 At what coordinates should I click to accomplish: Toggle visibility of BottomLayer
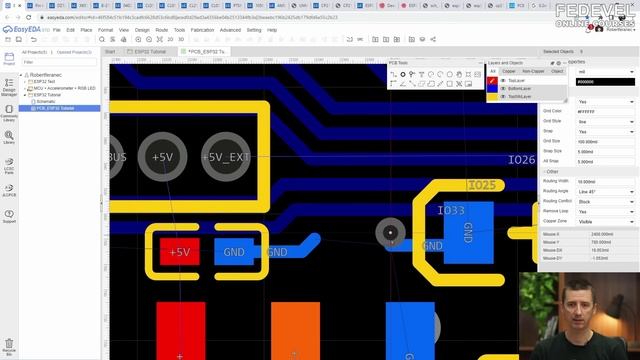[503, 89]
